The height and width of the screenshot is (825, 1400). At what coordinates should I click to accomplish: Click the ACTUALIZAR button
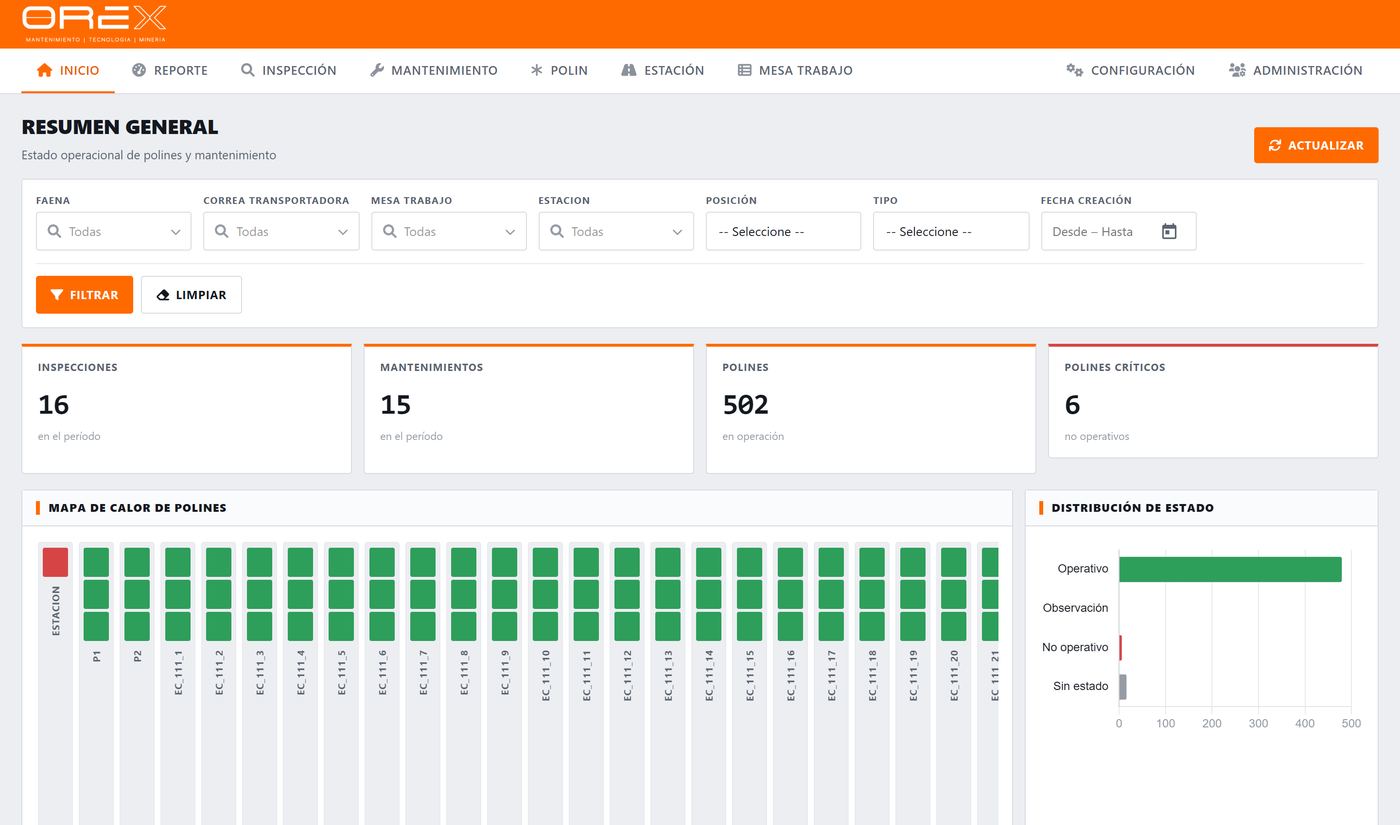click(x=1316, y=145)
